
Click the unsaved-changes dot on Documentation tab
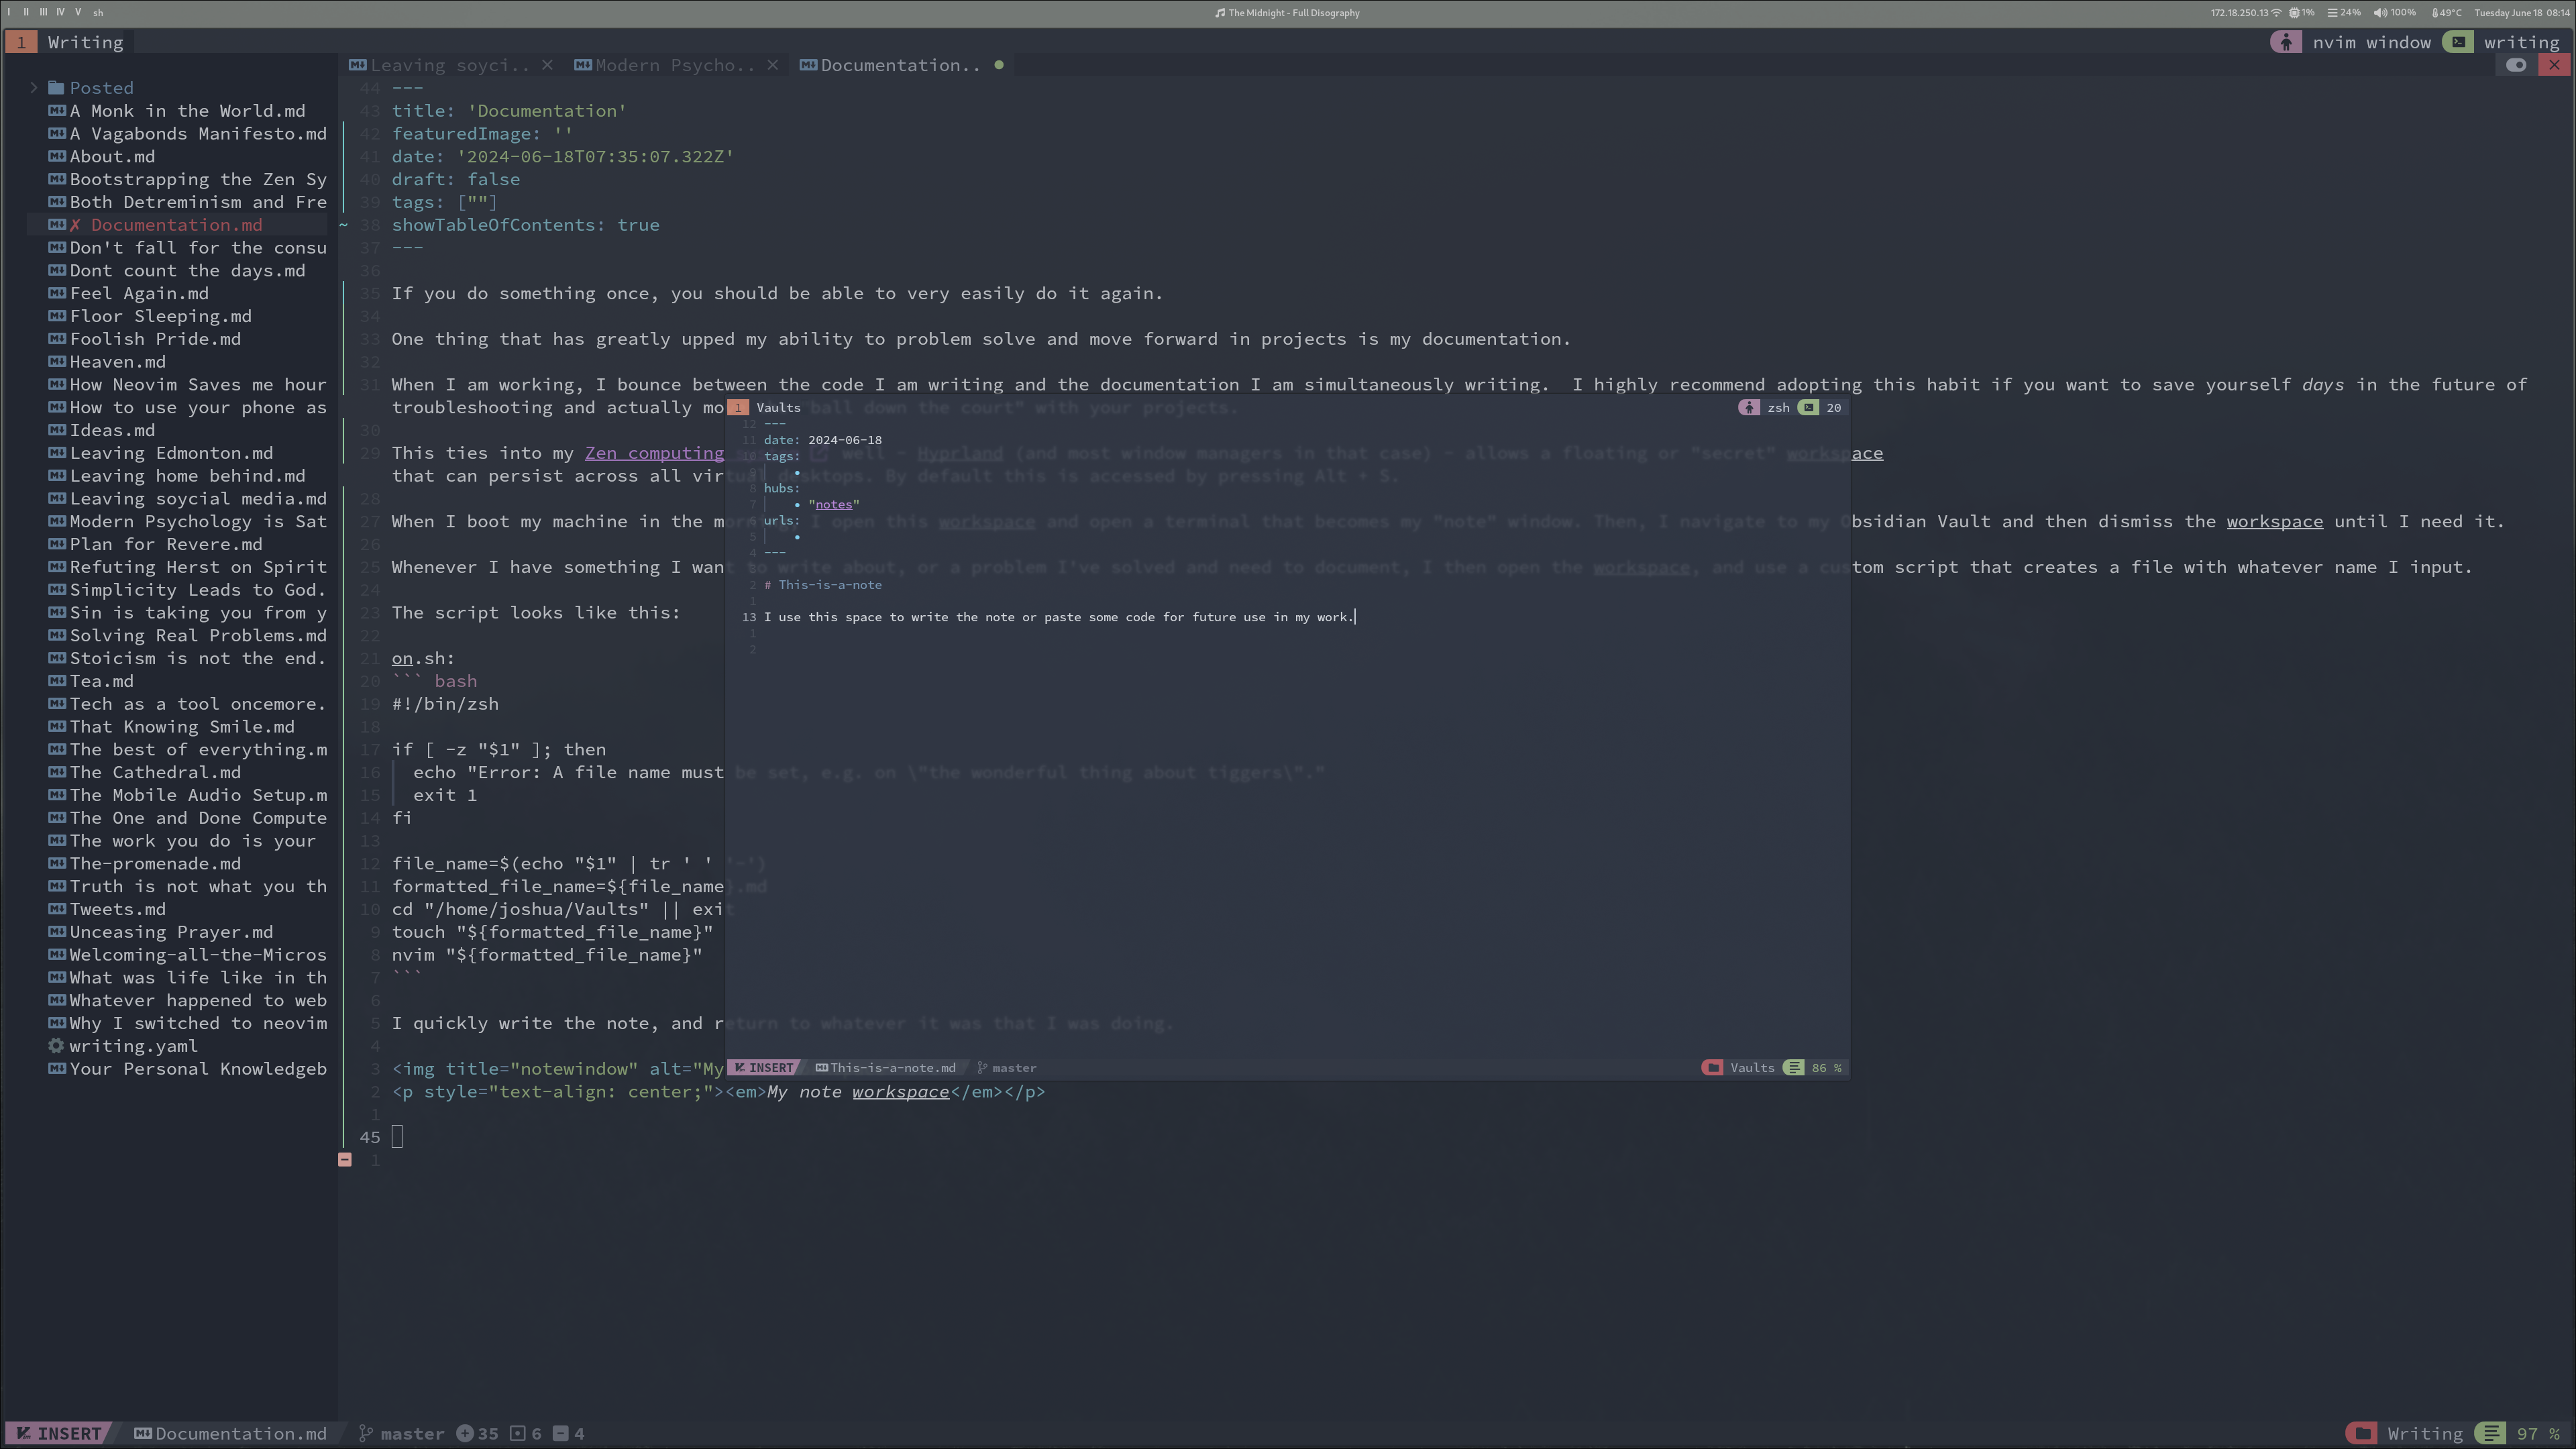click(998, 65)
